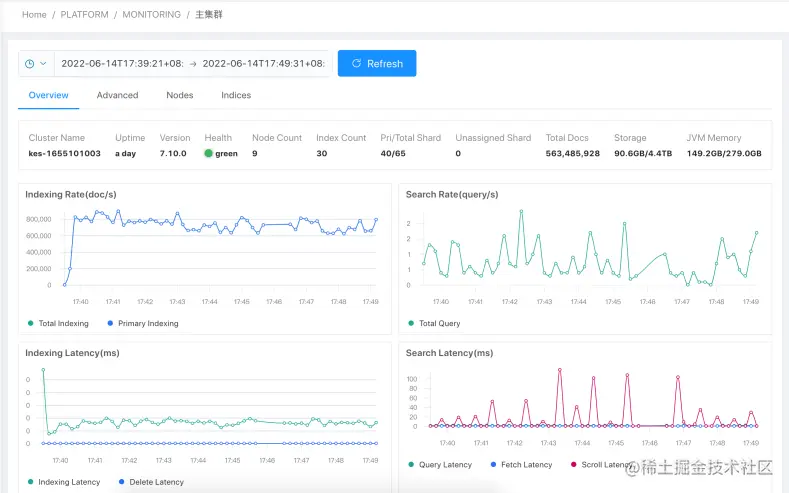
Task: Click Total Docs value 563,485,928
Action: click(573, 153)
